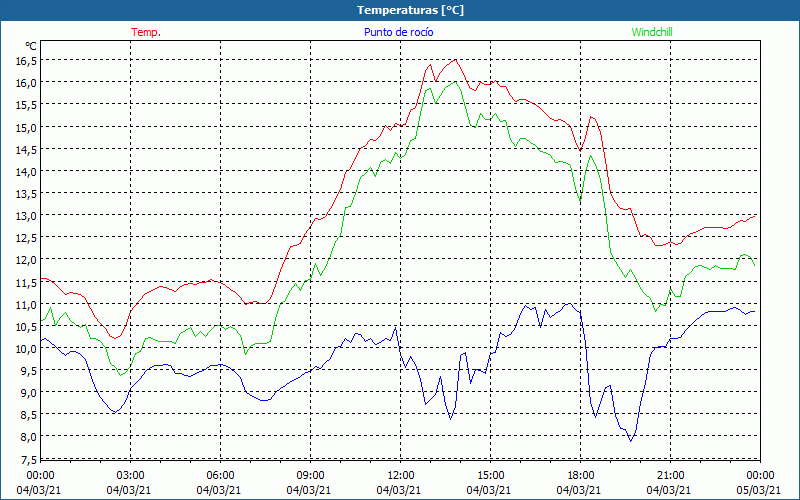Select the red 'Temp.' legend label
The width and height of the screenshot is (800, 500).
click(x=146, y=32)
